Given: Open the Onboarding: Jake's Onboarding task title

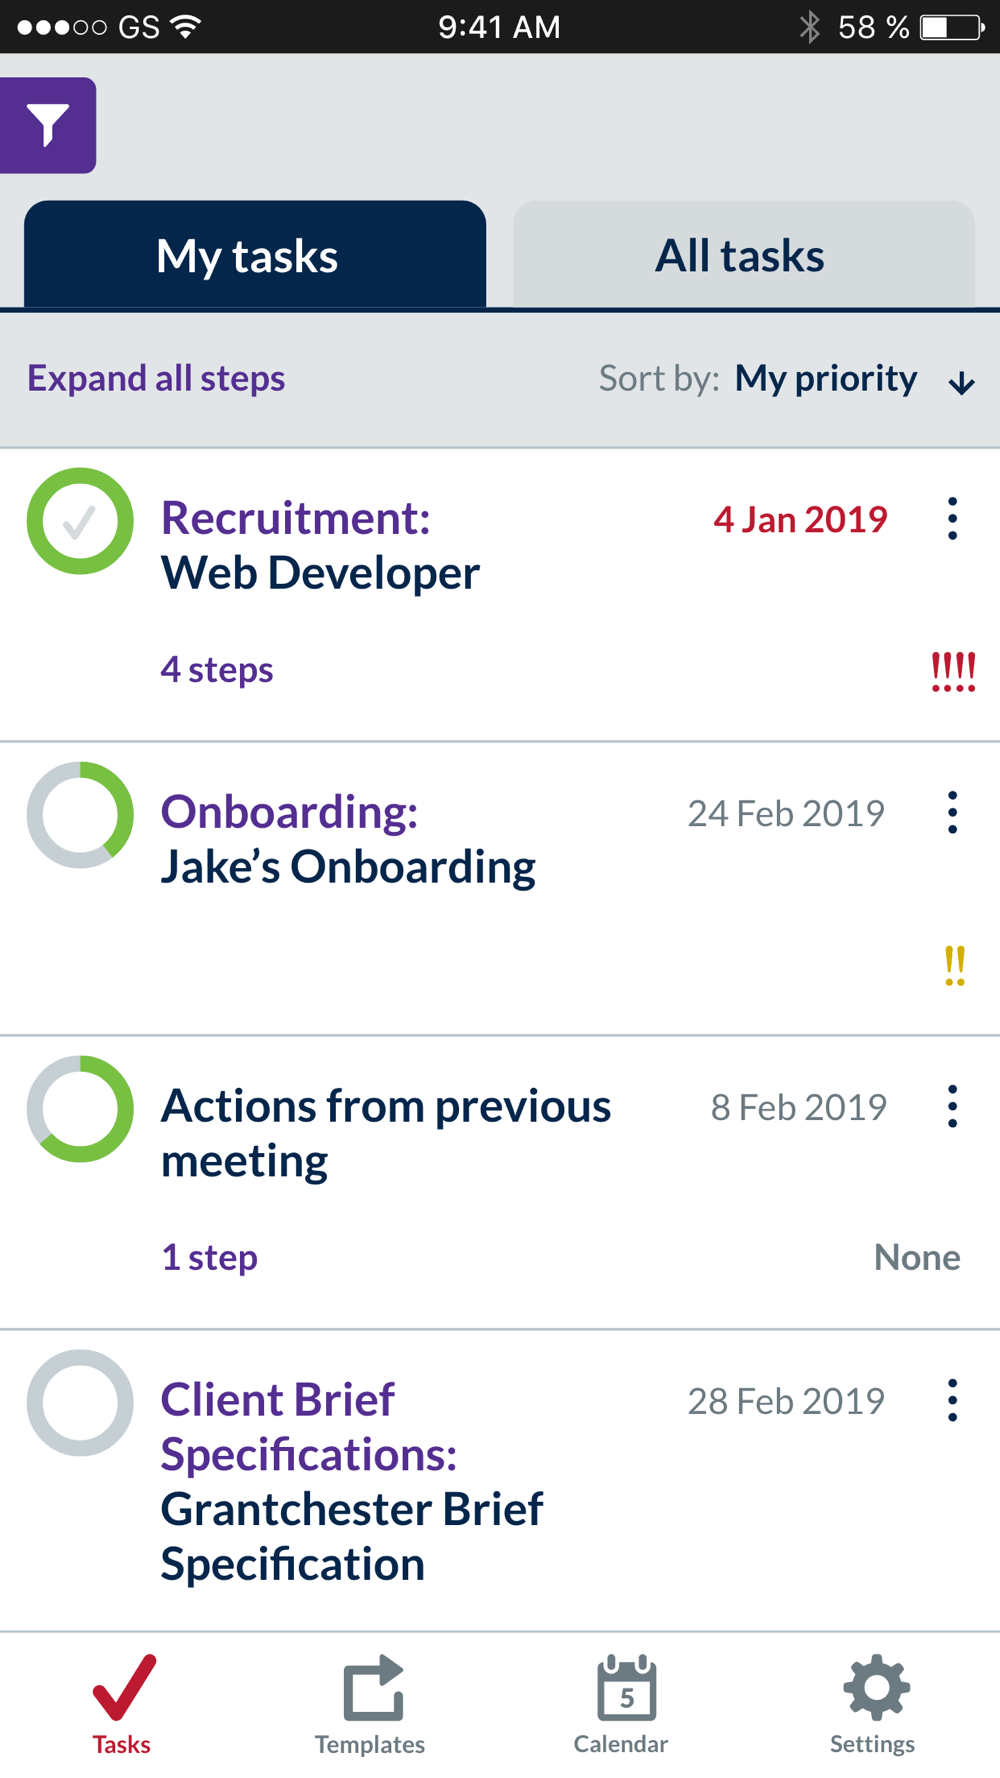Looking at the screenshot, I should tap(348, 840).
